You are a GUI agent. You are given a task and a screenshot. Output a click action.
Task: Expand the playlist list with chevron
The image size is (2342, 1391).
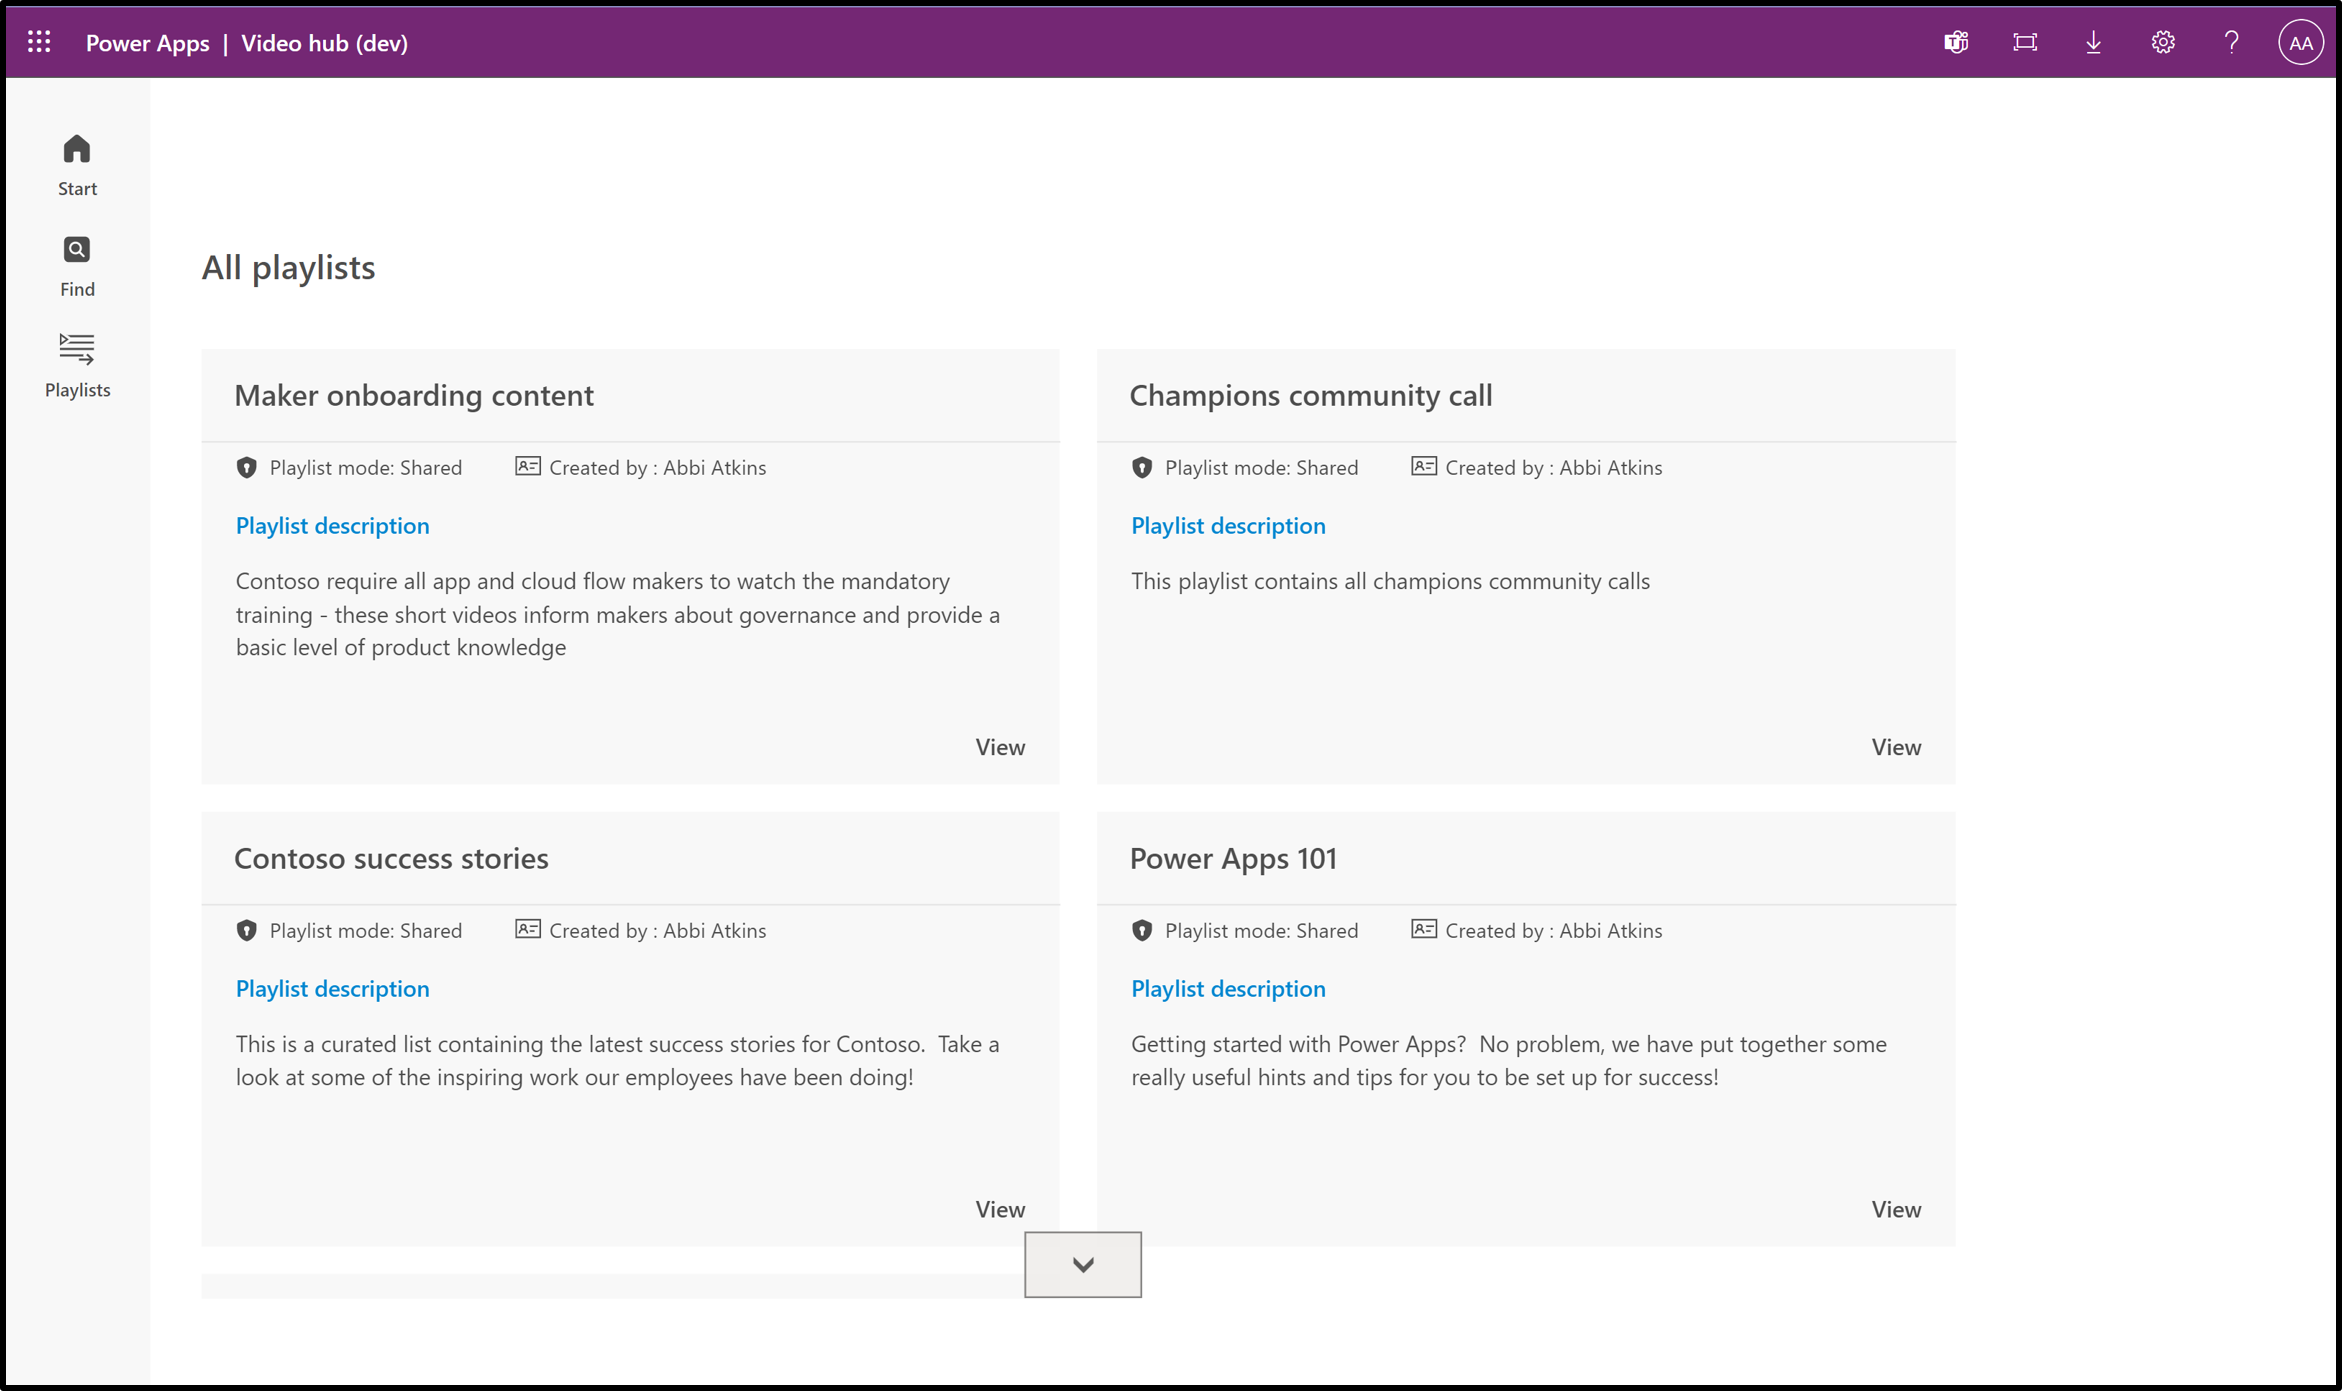coord(1082,1263)
